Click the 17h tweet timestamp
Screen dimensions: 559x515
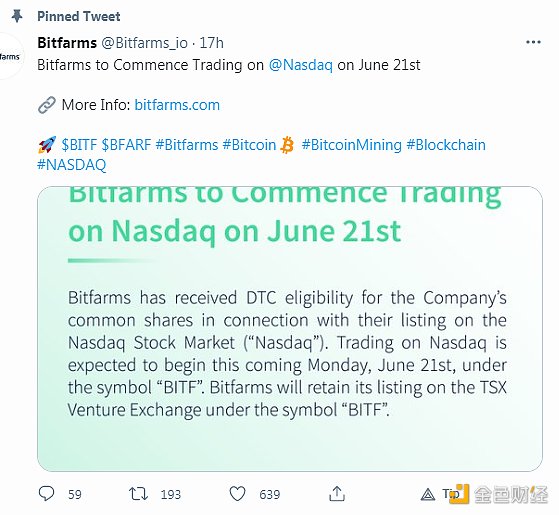coord(211,43)
